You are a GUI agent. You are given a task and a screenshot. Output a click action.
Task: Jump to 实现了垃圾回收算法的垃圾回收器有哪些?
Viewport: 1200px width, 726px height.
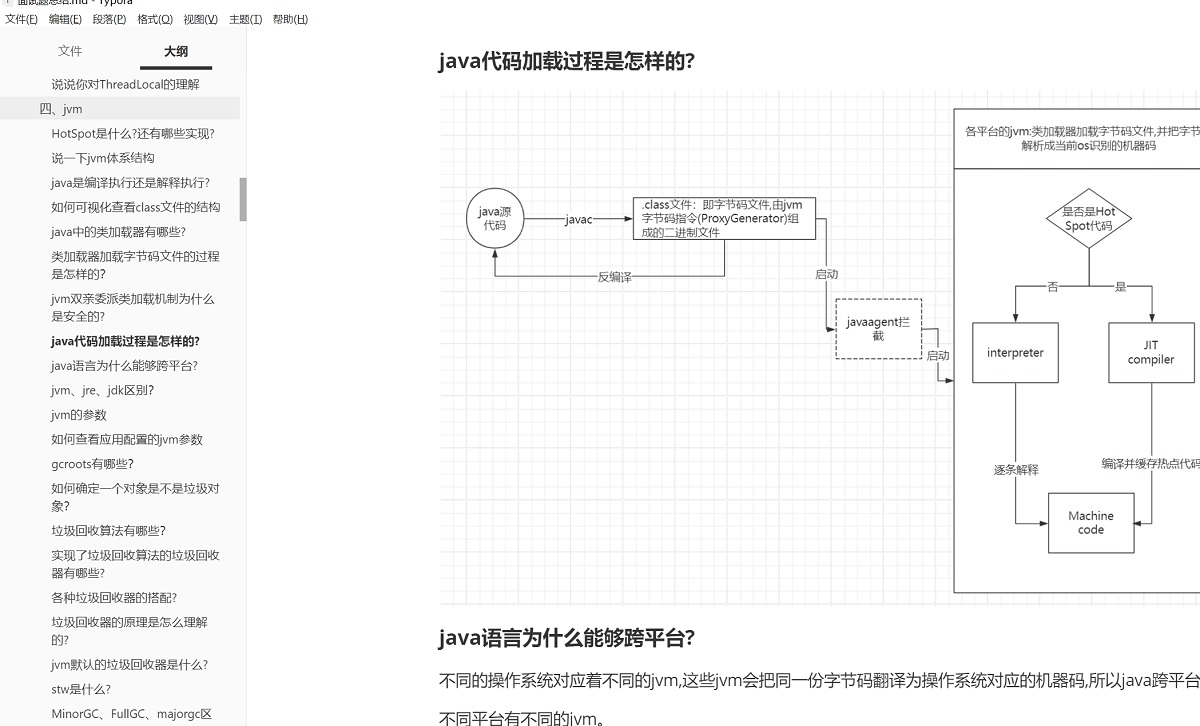pyautogui.click(x=135, y=564)
